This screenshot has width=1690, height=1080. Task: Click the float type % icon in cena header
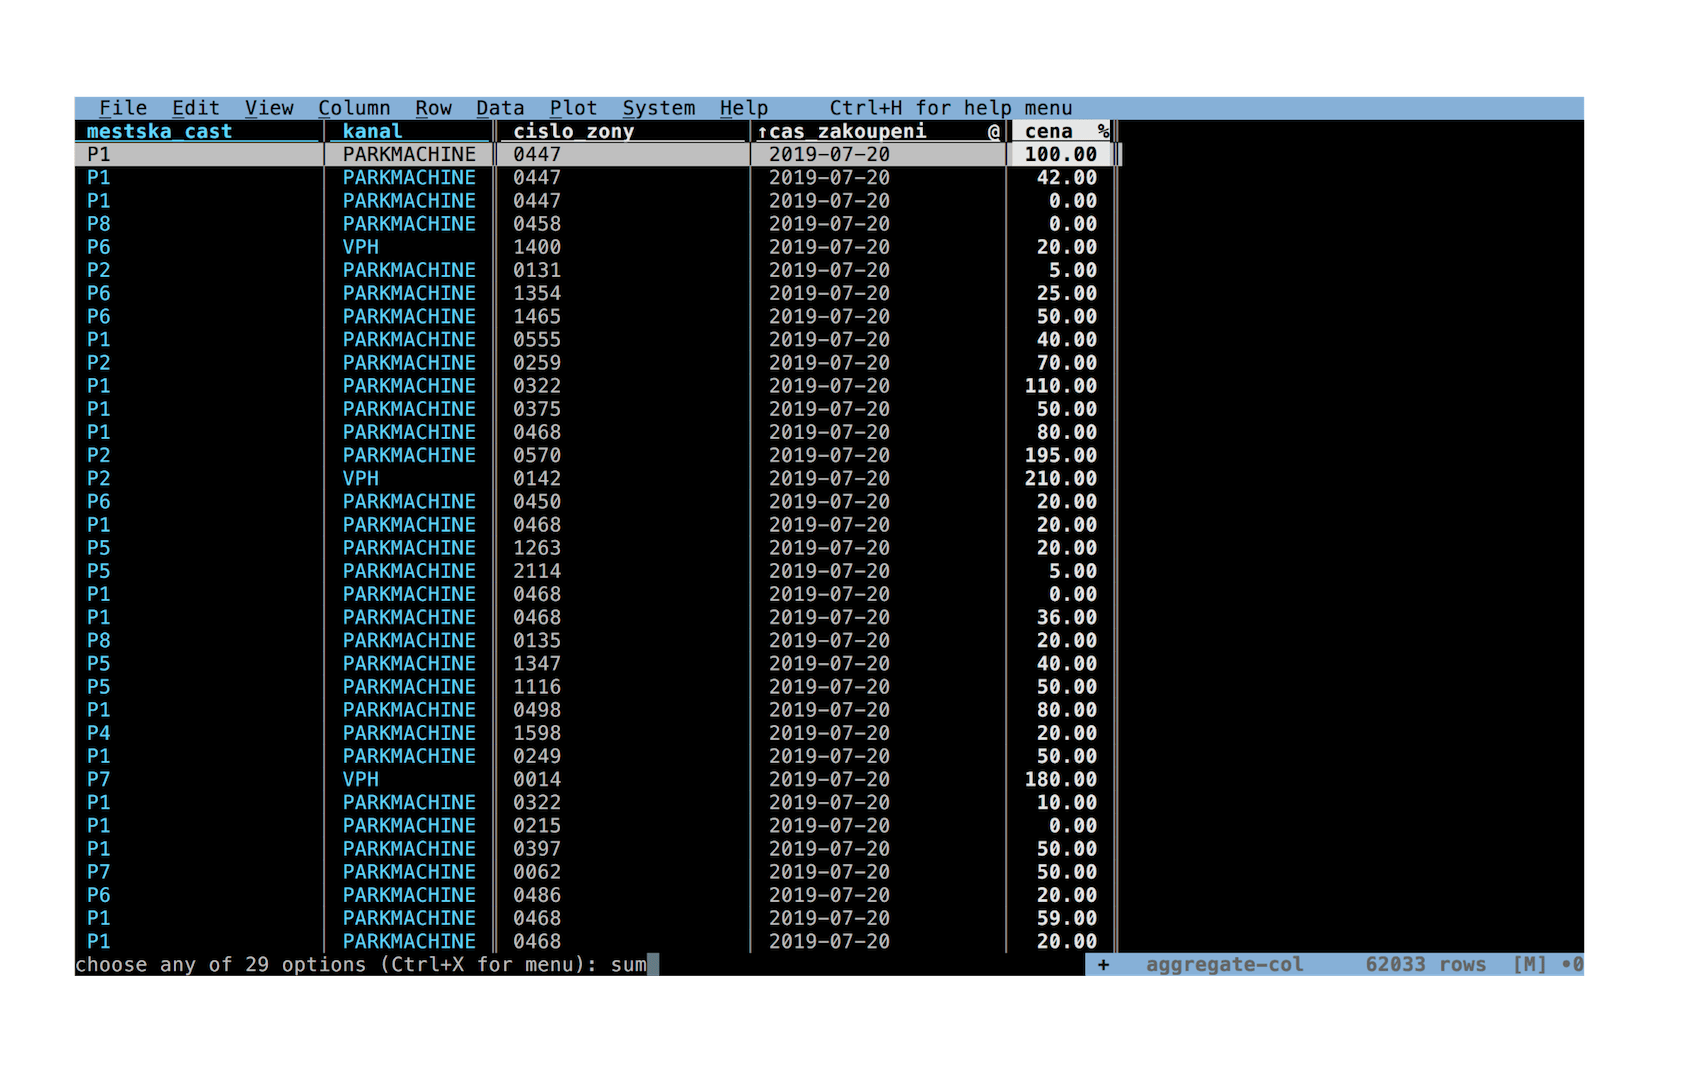tap(1103, 131)
